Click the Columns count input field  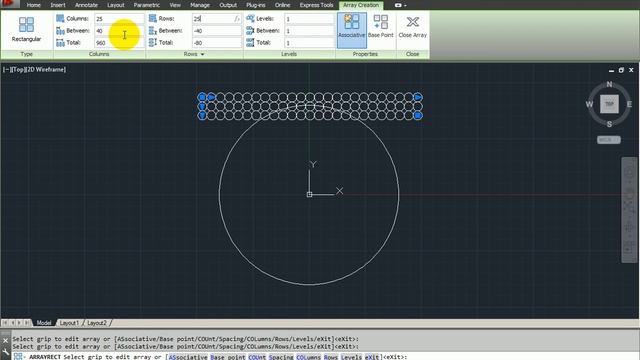point(119,19)
